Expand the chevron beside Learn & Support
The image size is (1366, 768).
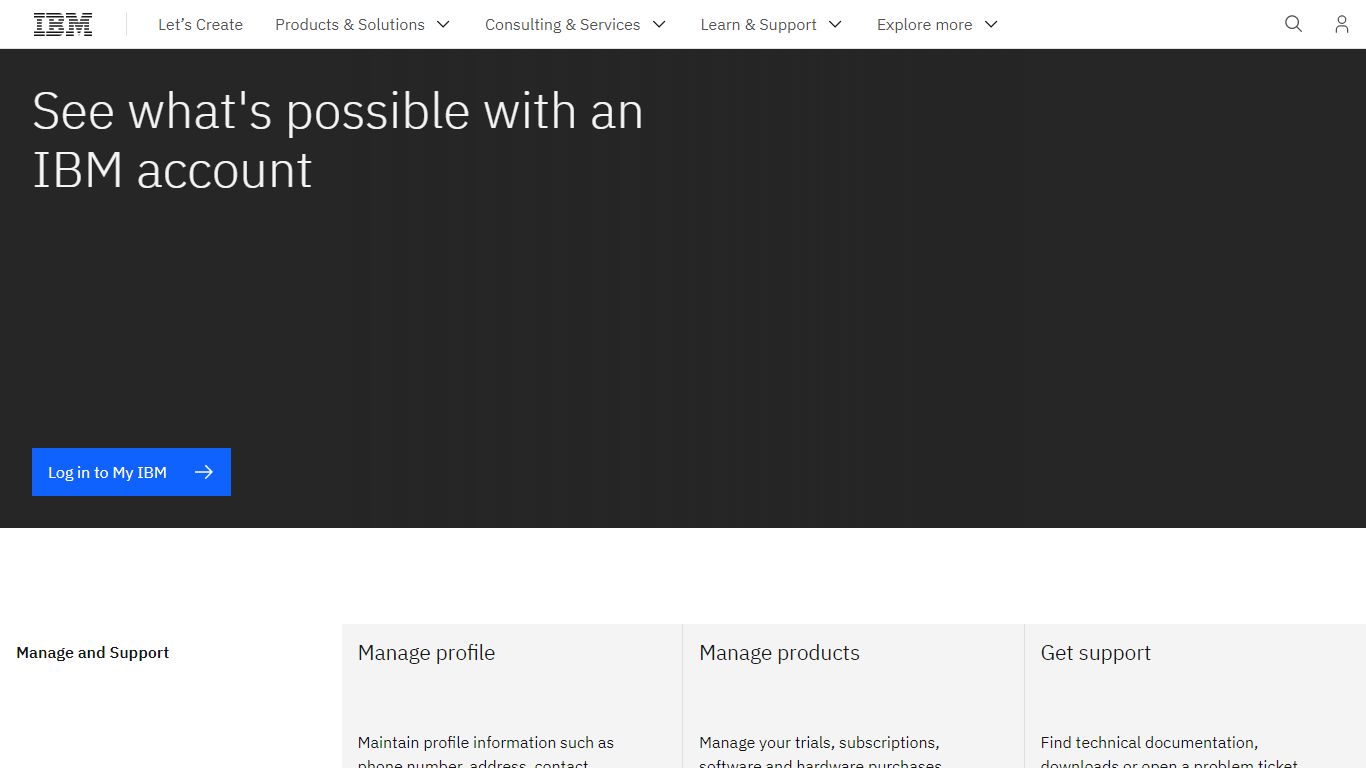(x=835, y=24)
